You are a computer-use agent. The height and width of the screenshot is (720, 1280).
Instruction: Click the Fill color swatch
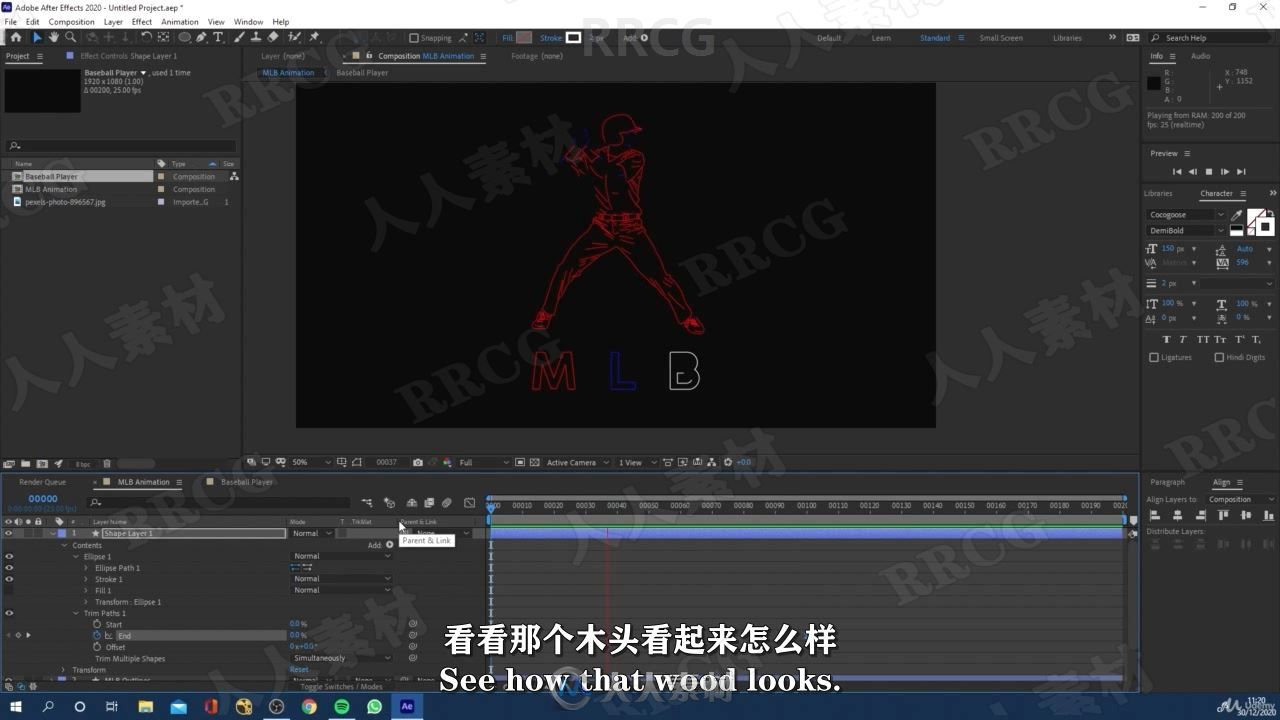pyautogui.click(x=524, y=38)
